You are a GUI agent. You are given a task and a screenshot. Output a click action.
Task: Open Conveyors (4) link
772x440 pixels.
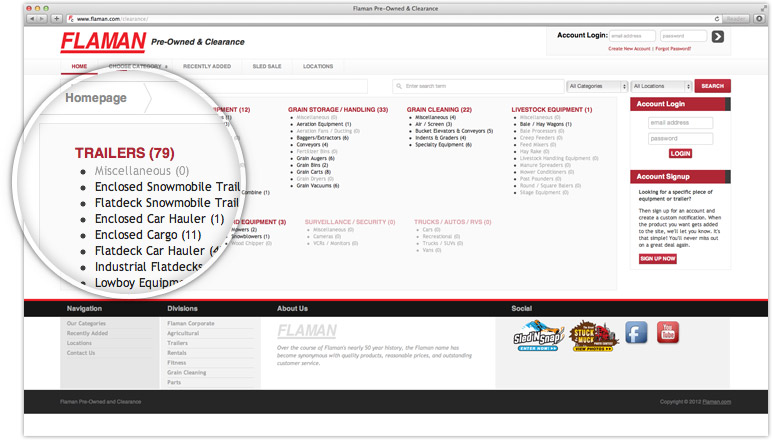[x=312, y=145]
